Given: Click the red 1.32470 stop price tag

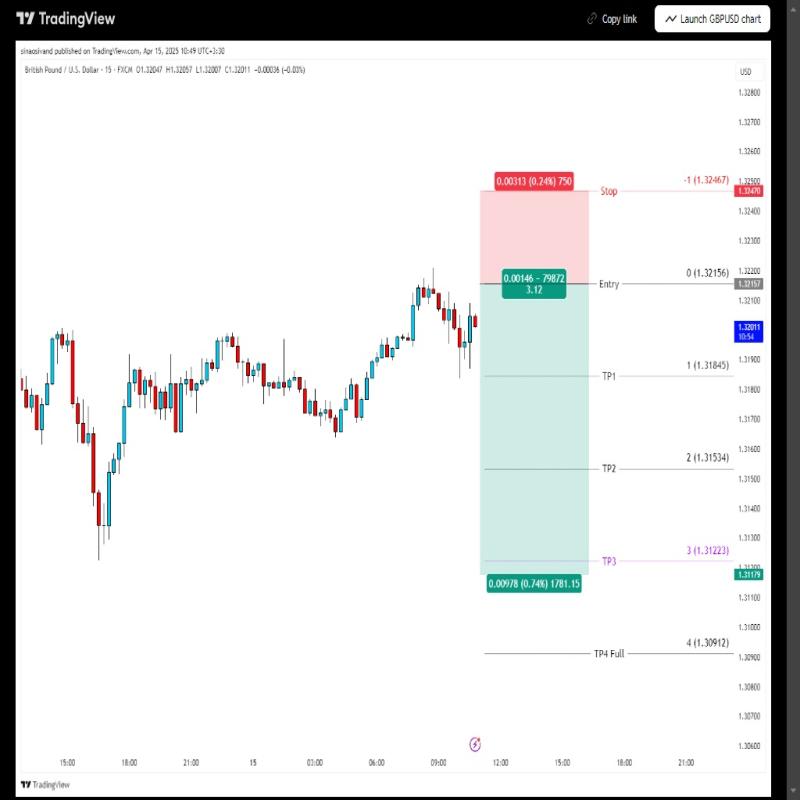Looking at the screenshot, I should pyautogui.click(x=748, y=191).
